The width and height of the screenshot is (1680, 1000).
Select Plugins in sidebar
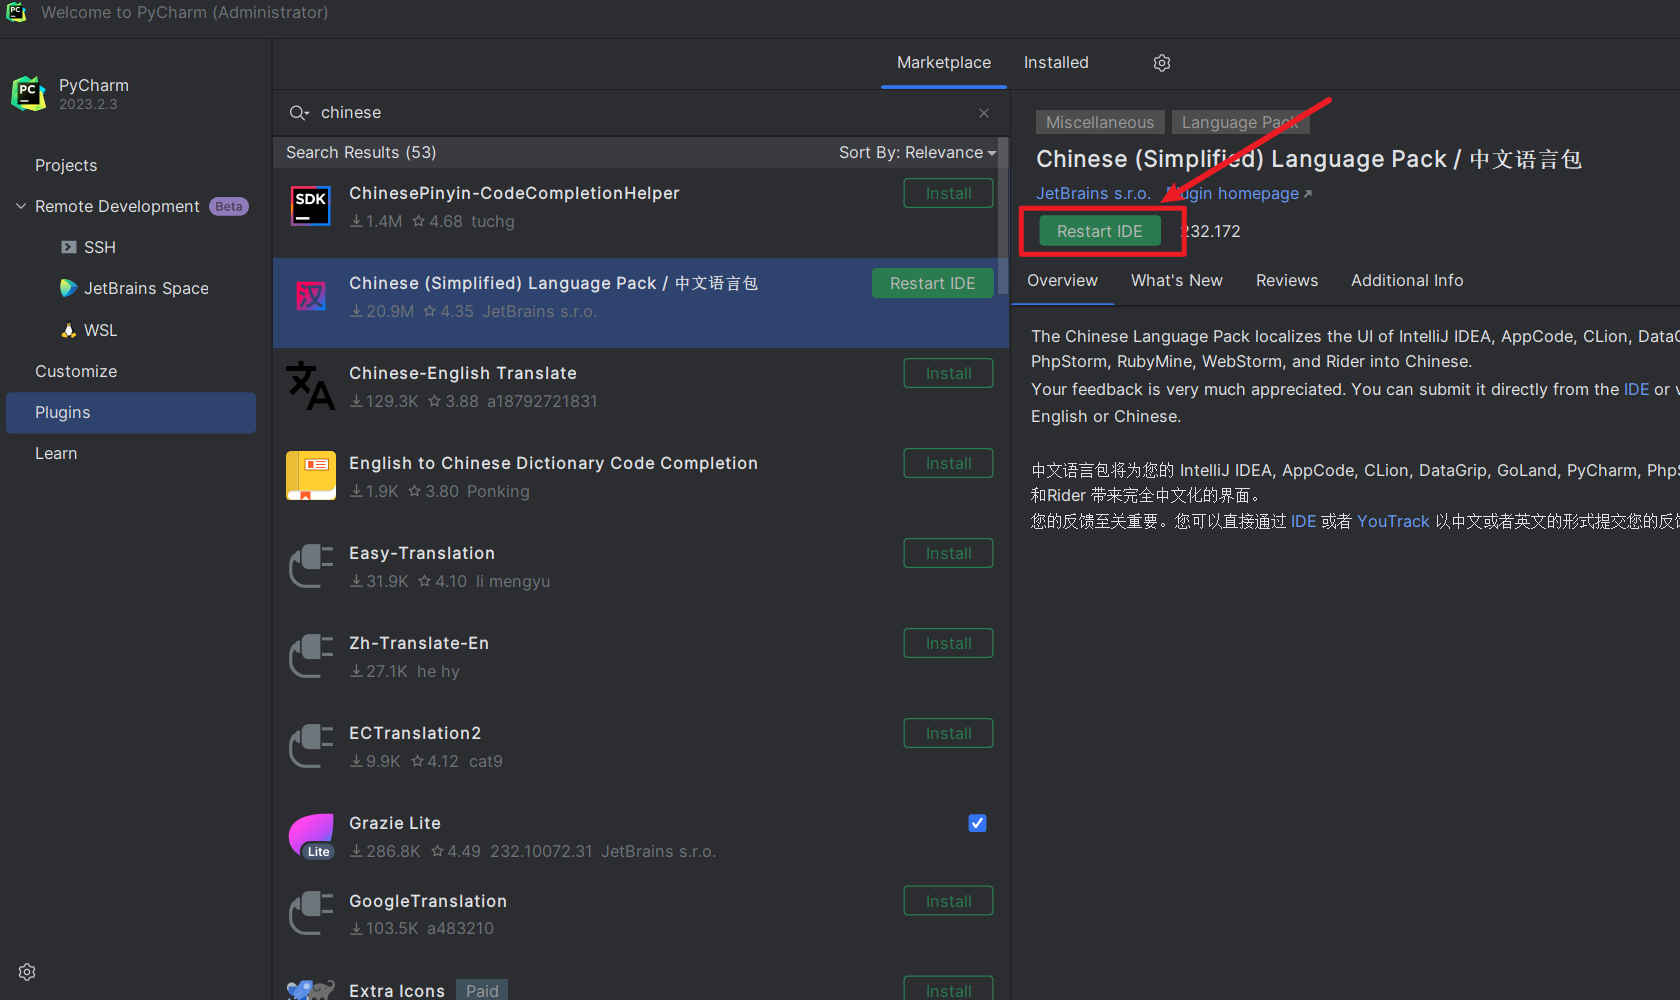(131, 412)
